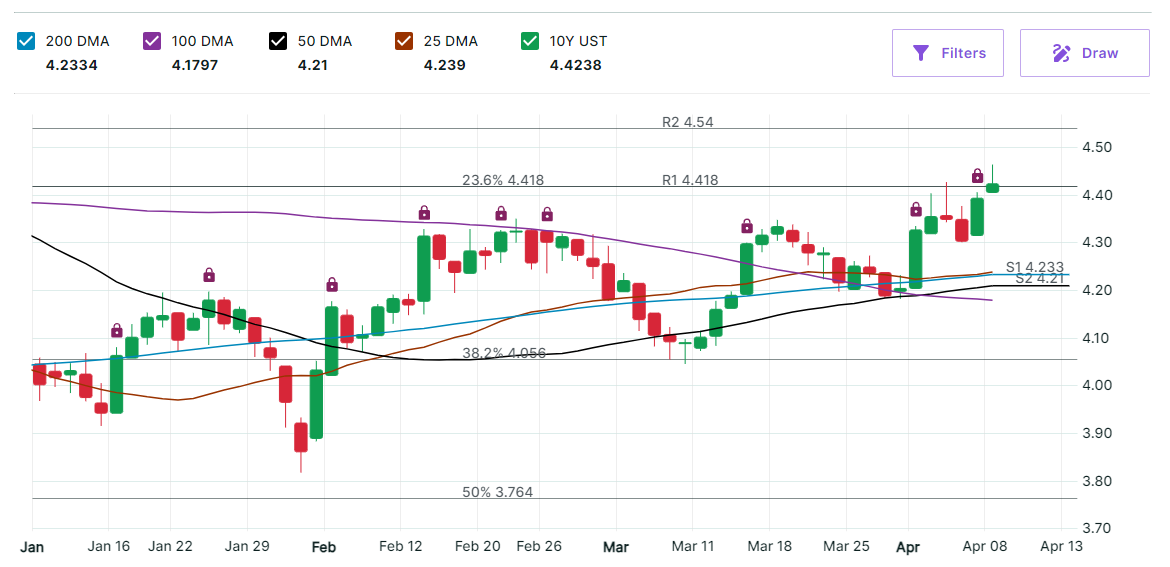Screen dimensions: 1170x567
Task: Click the lock marker above the Feb 22 candle
Action: (501, 213)
